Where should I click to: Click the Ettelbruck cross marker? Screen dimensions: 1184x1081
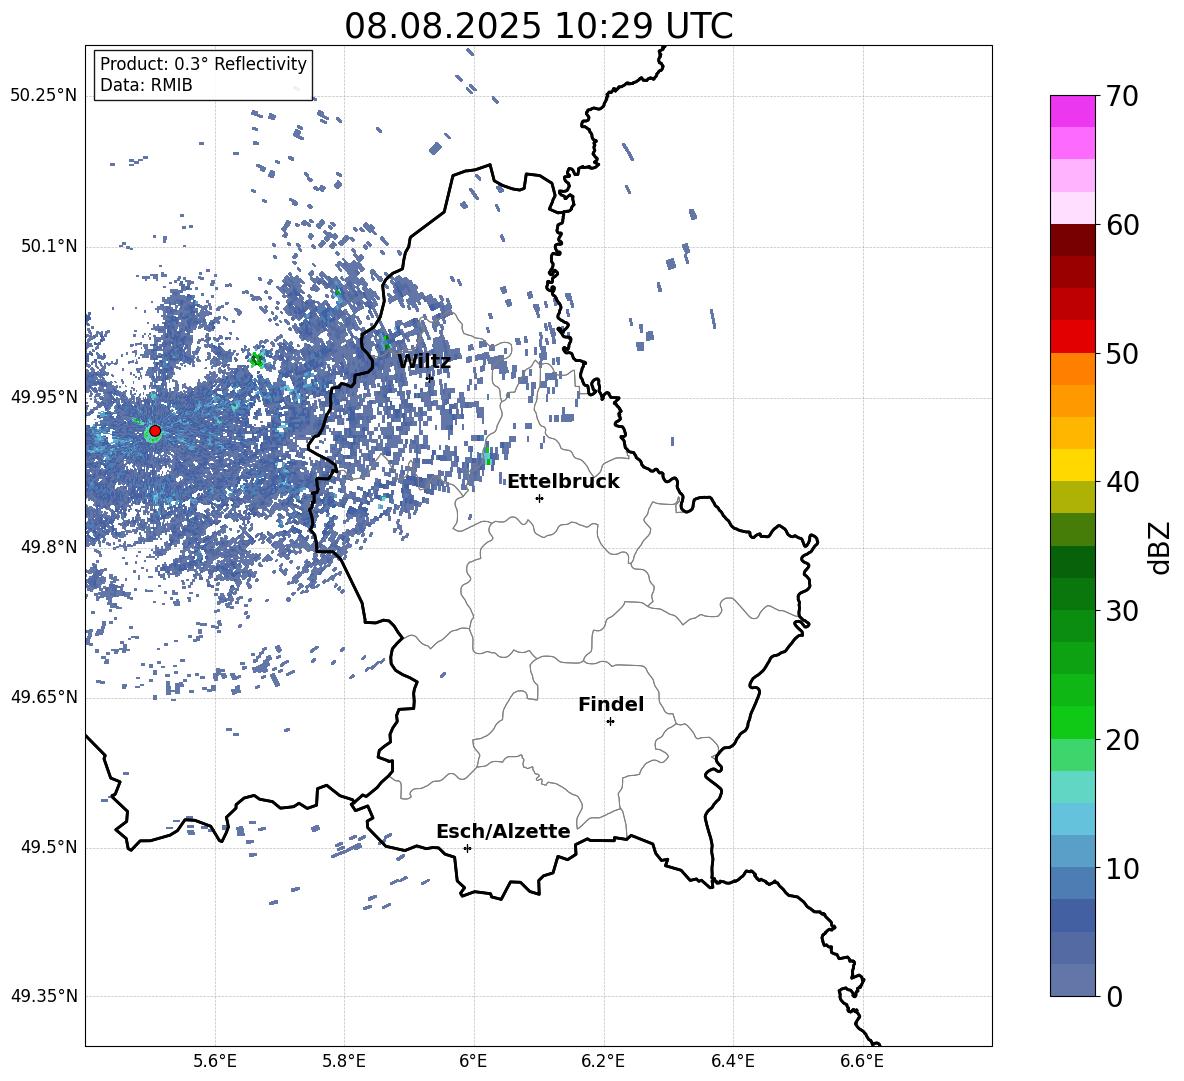click(x=539, y=498)
